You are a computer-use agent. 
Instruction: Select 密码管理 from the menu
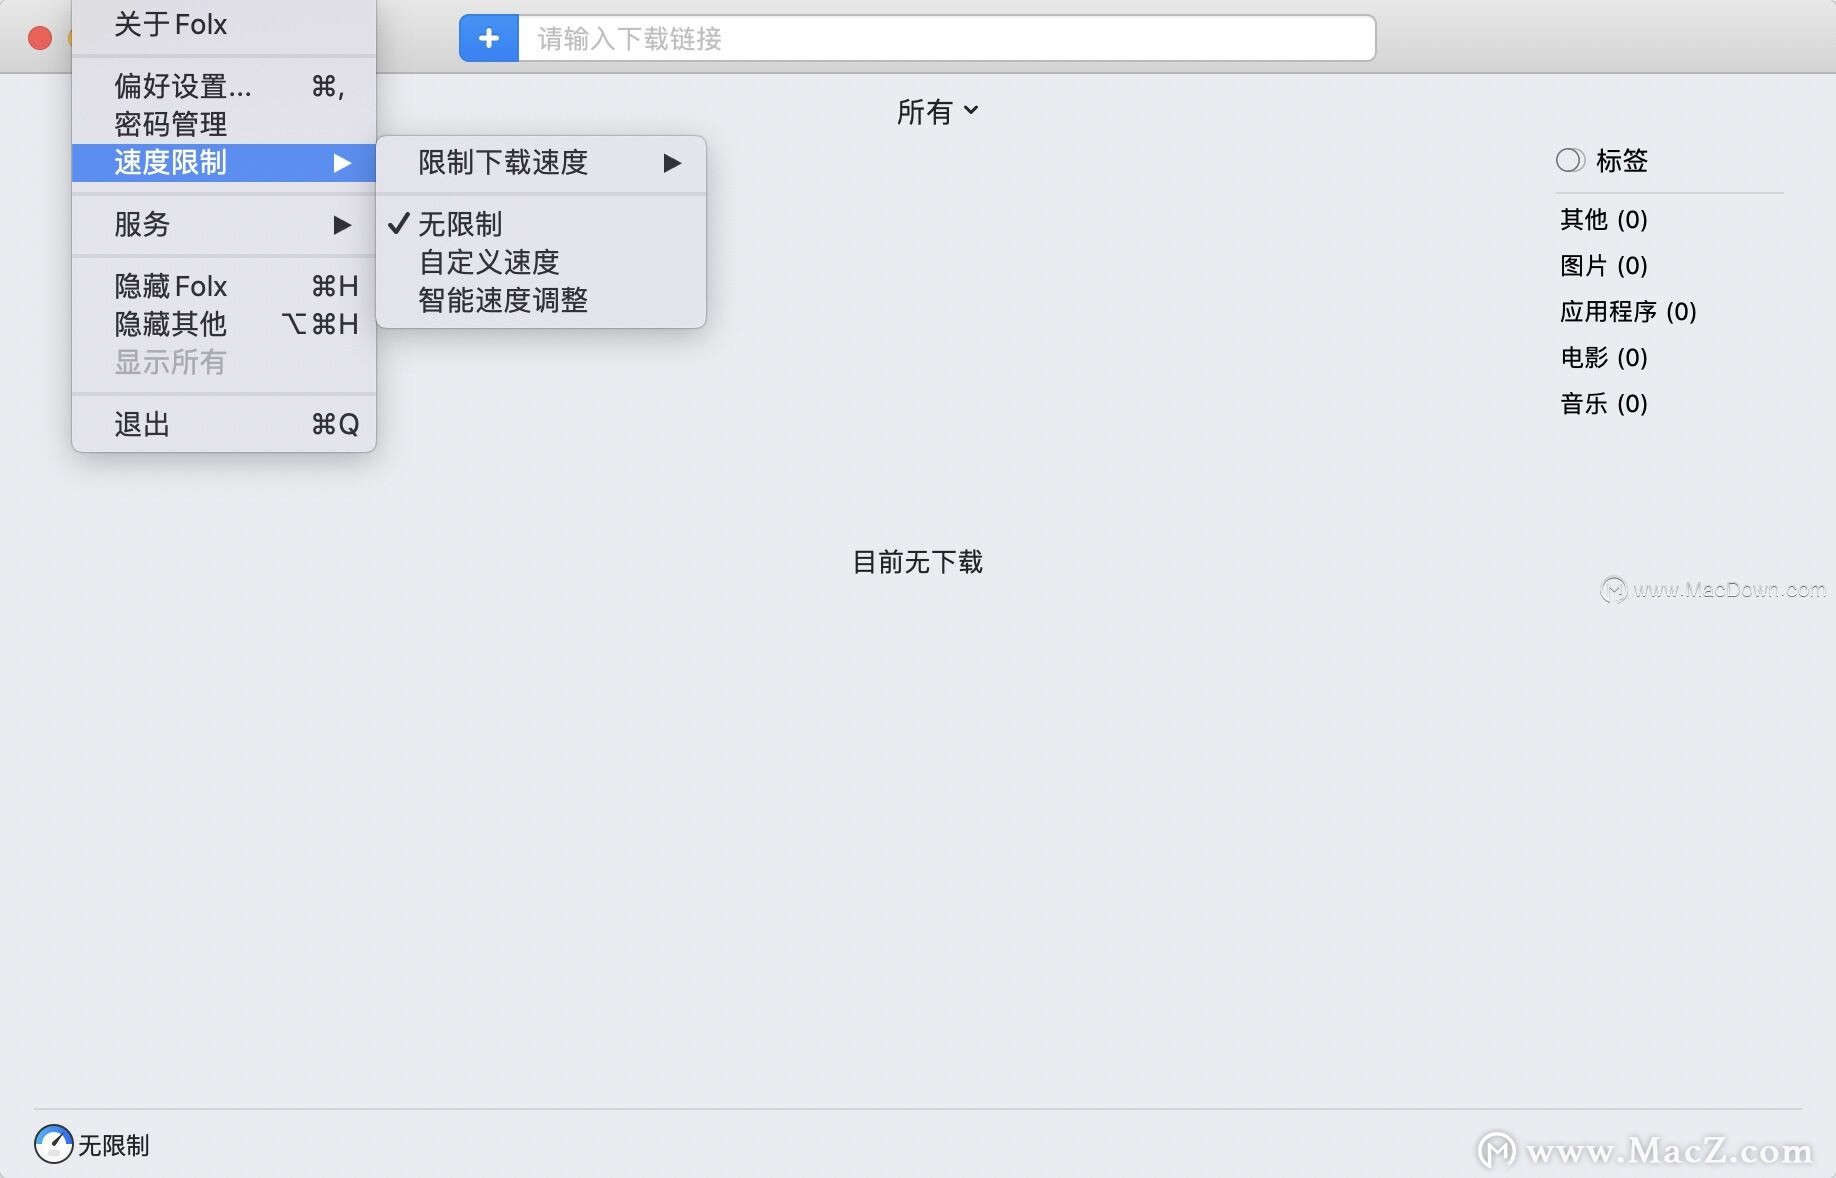pos(170,124)
